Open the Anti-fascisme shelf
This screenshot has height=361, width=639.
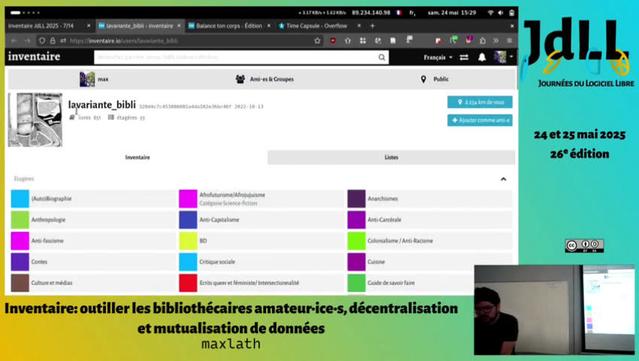click(93, 241)
